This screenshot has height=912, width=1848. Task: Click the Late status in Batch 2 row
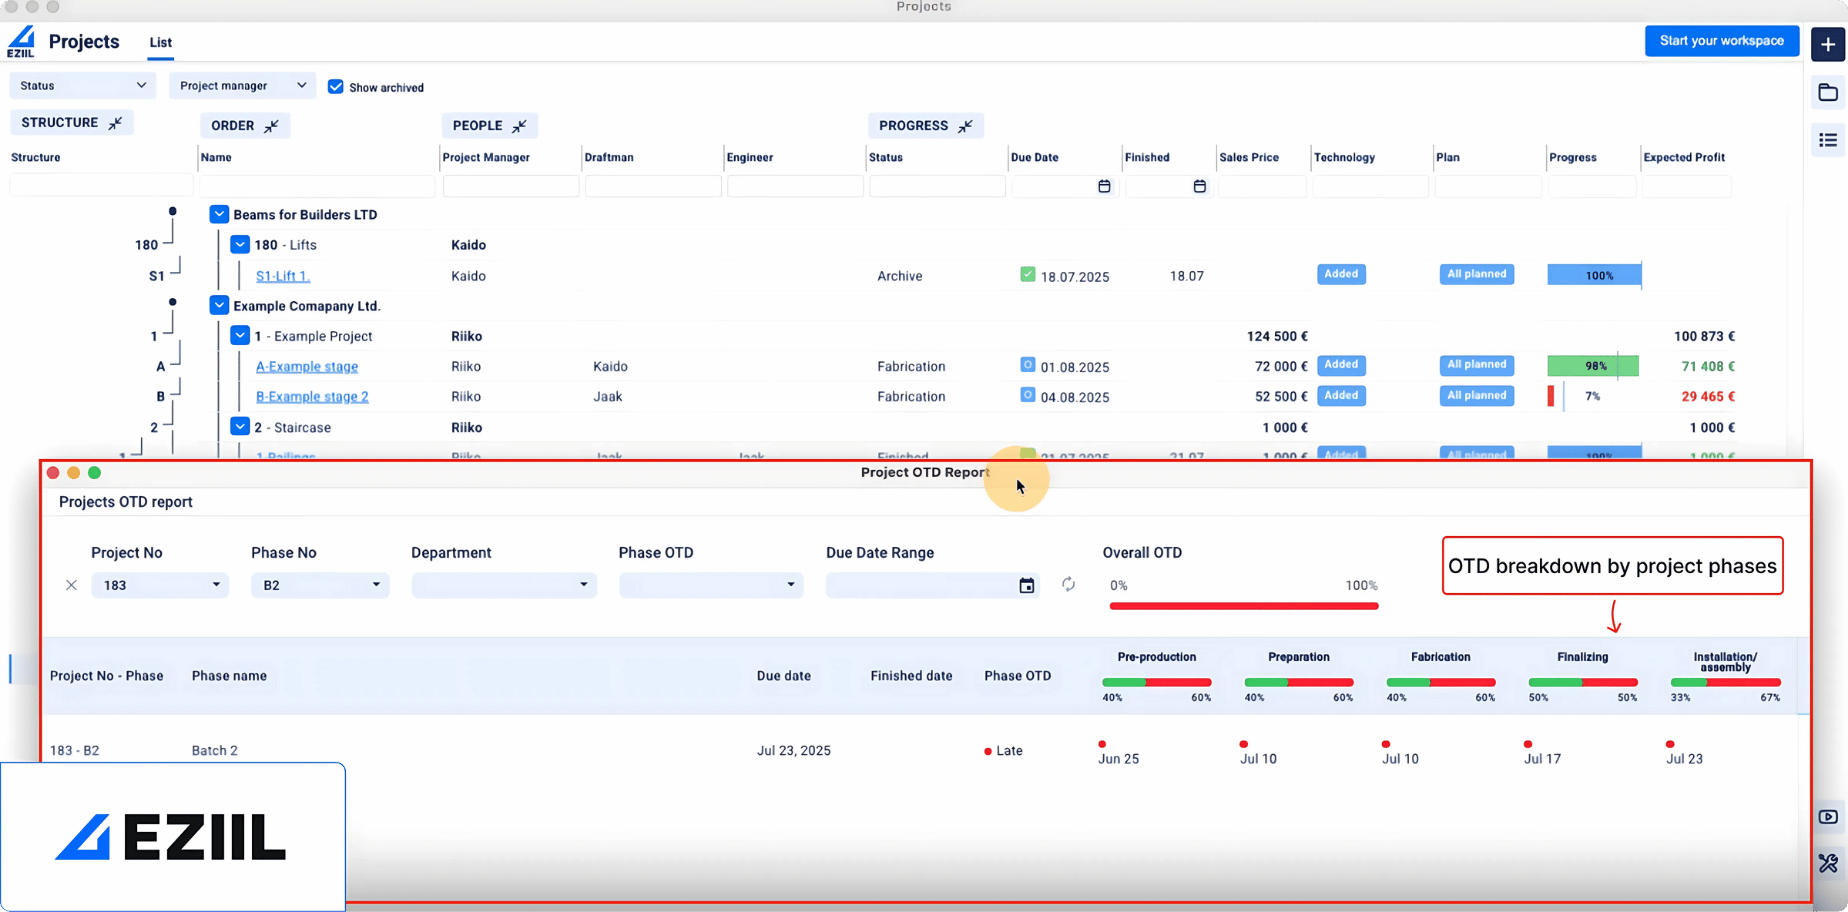(1004, 751)
